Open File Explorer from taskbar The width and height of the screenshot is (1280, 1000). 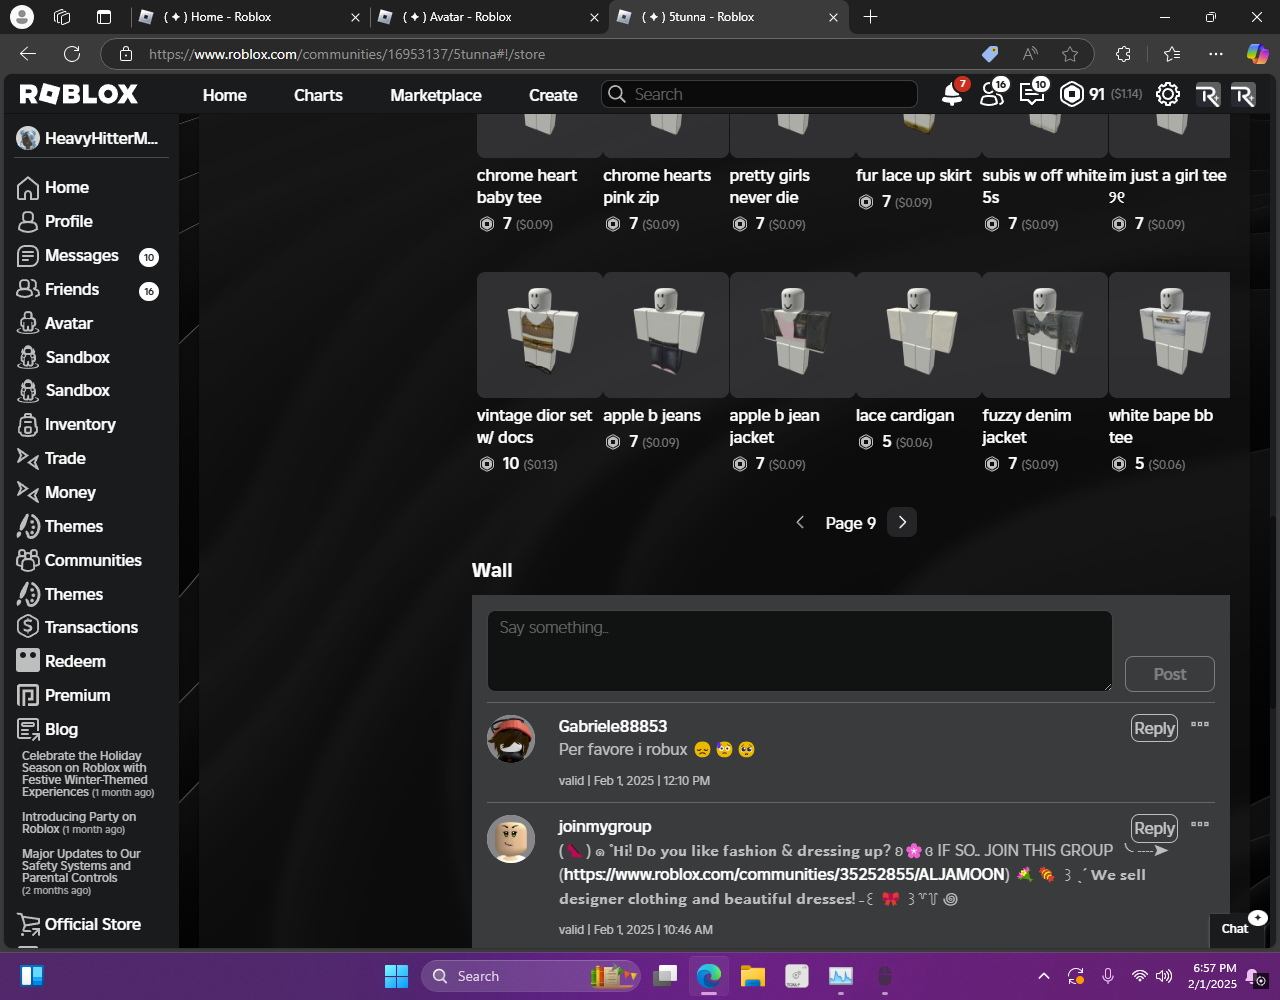tap(753, 976)
